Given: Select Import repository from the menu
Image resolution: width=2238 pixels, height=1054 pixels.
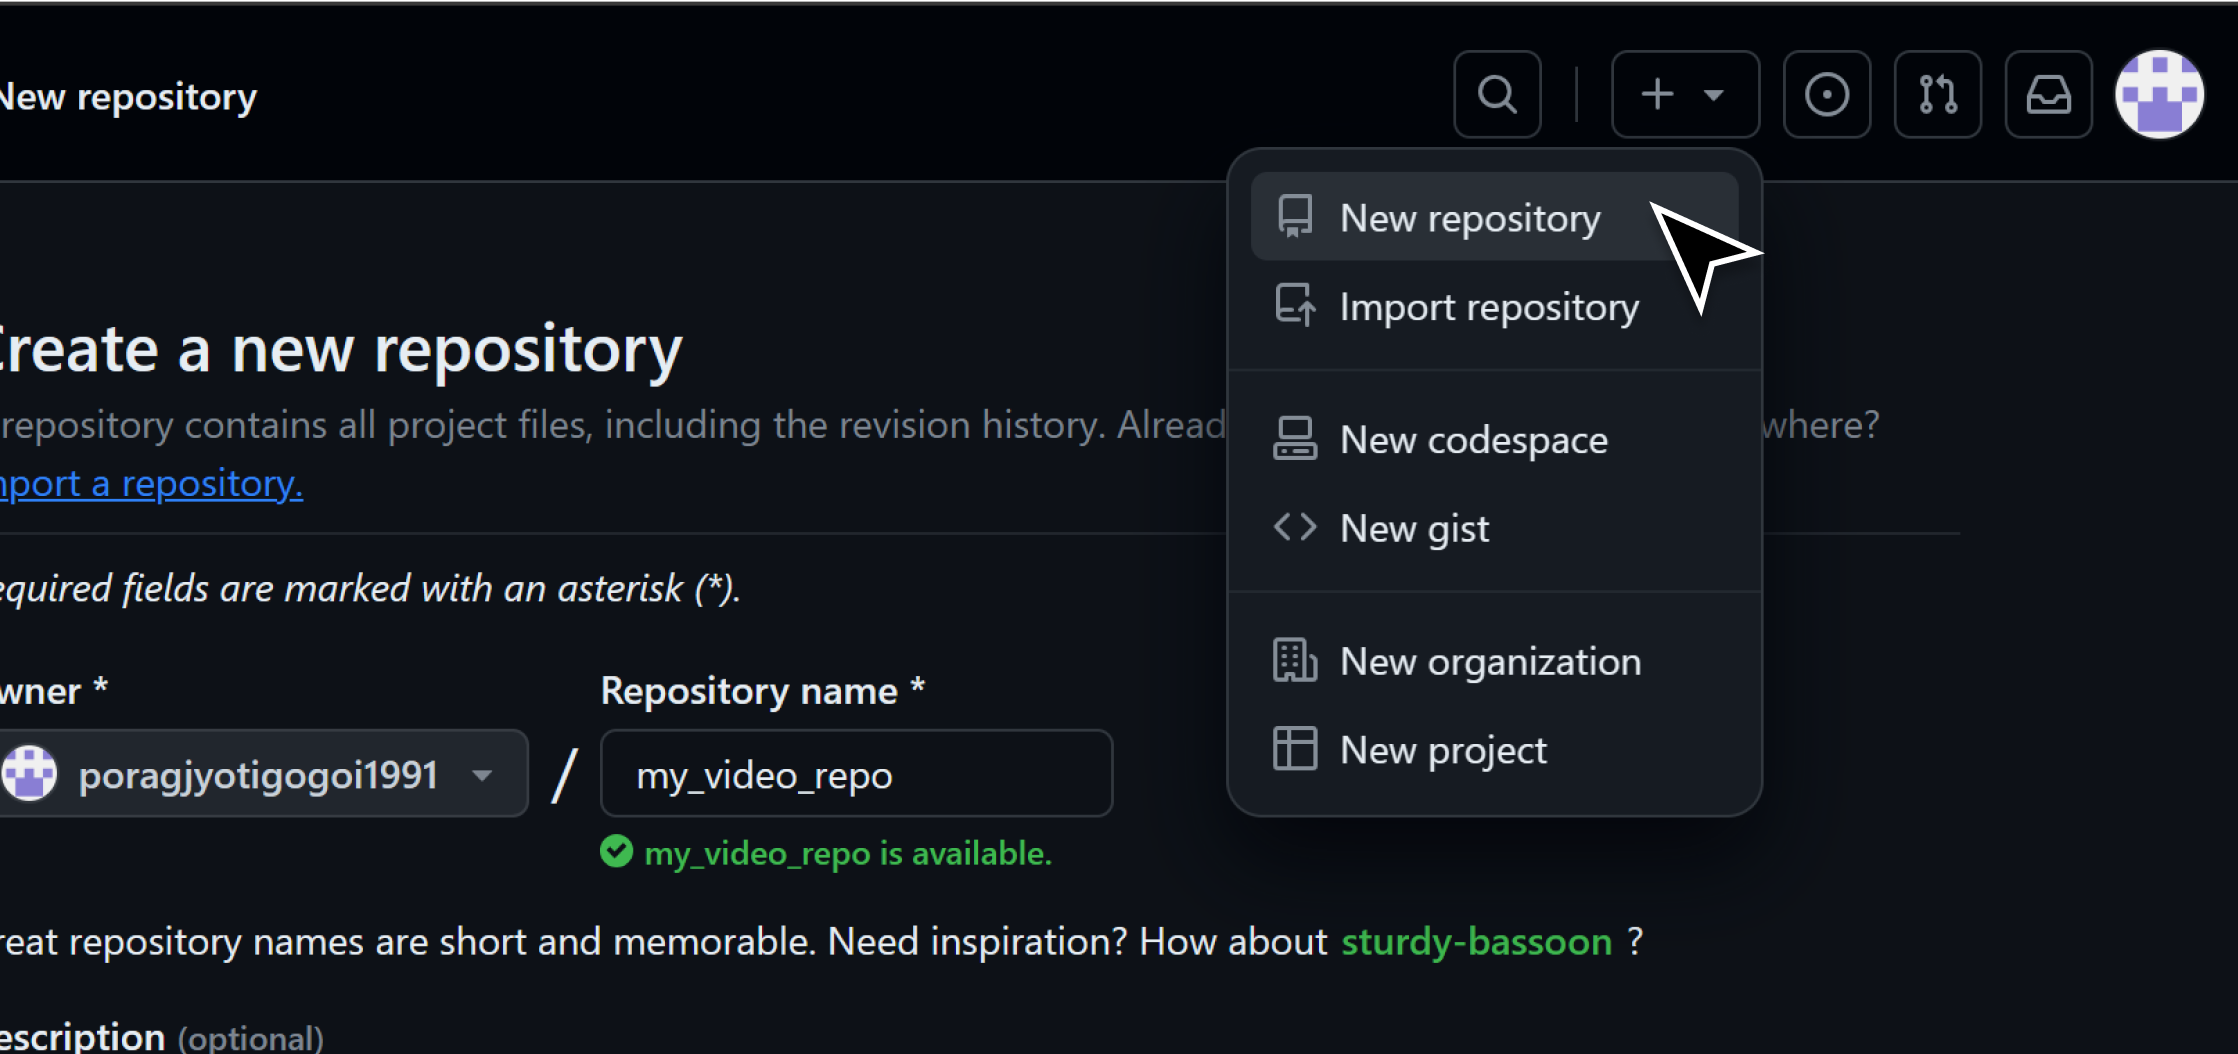Looking at the screenshot, I should (x=1494, y=306).
